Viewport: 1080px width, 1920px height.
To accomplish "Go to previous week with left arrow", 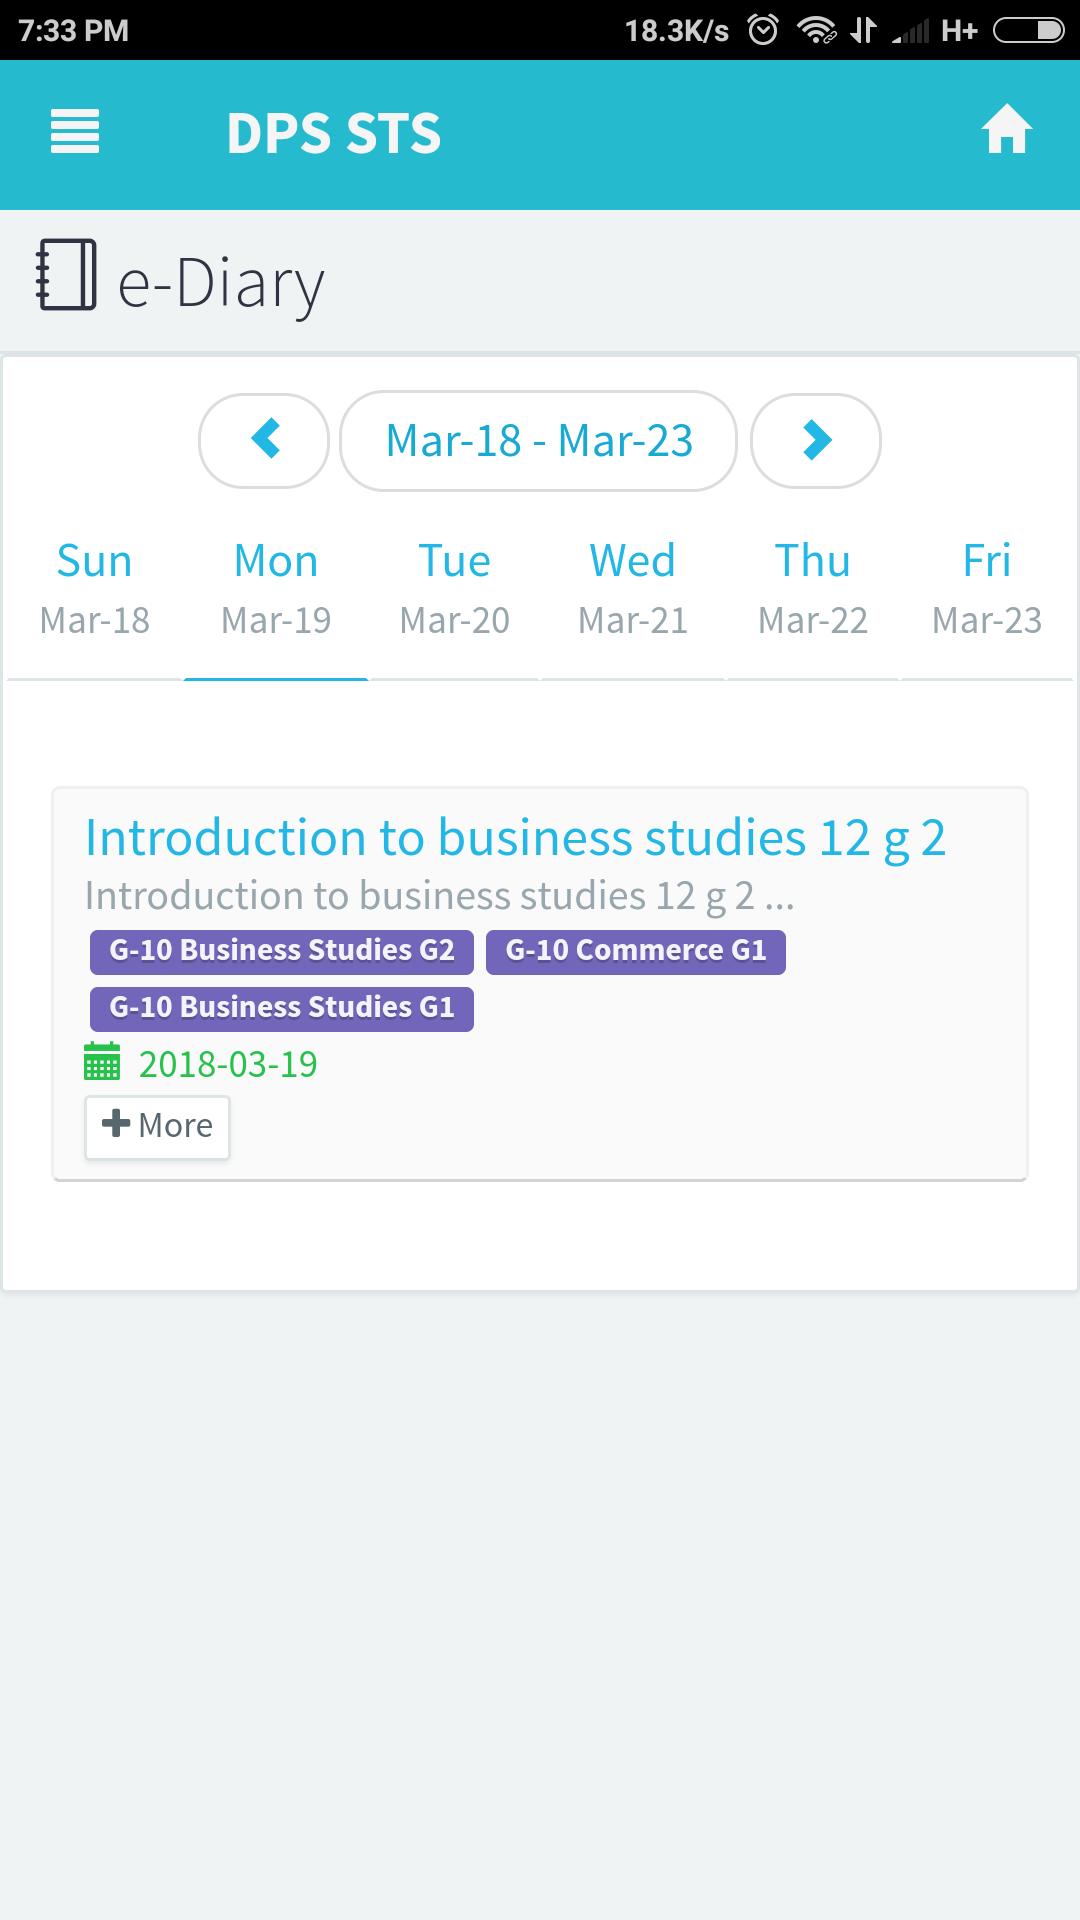I will [x=264, y=440].
